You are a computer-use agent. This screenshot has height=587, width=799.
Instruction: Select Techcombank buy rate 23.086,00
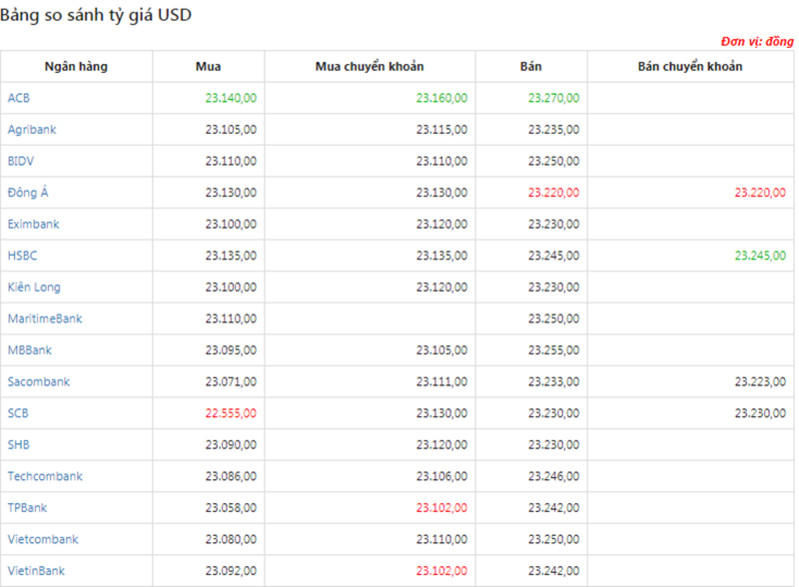coord(231,476)
